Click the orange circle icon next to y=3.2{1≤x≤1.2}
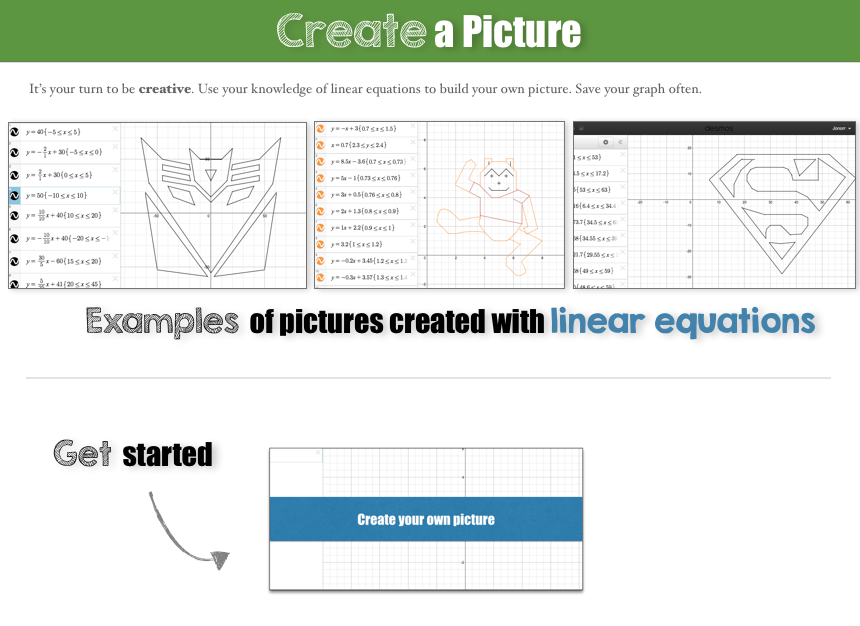The width and height of the screenshot is (860, 626). tap(322, 242)
